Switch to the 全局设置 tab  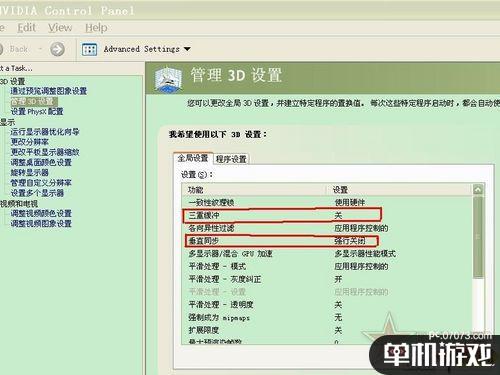193,158
